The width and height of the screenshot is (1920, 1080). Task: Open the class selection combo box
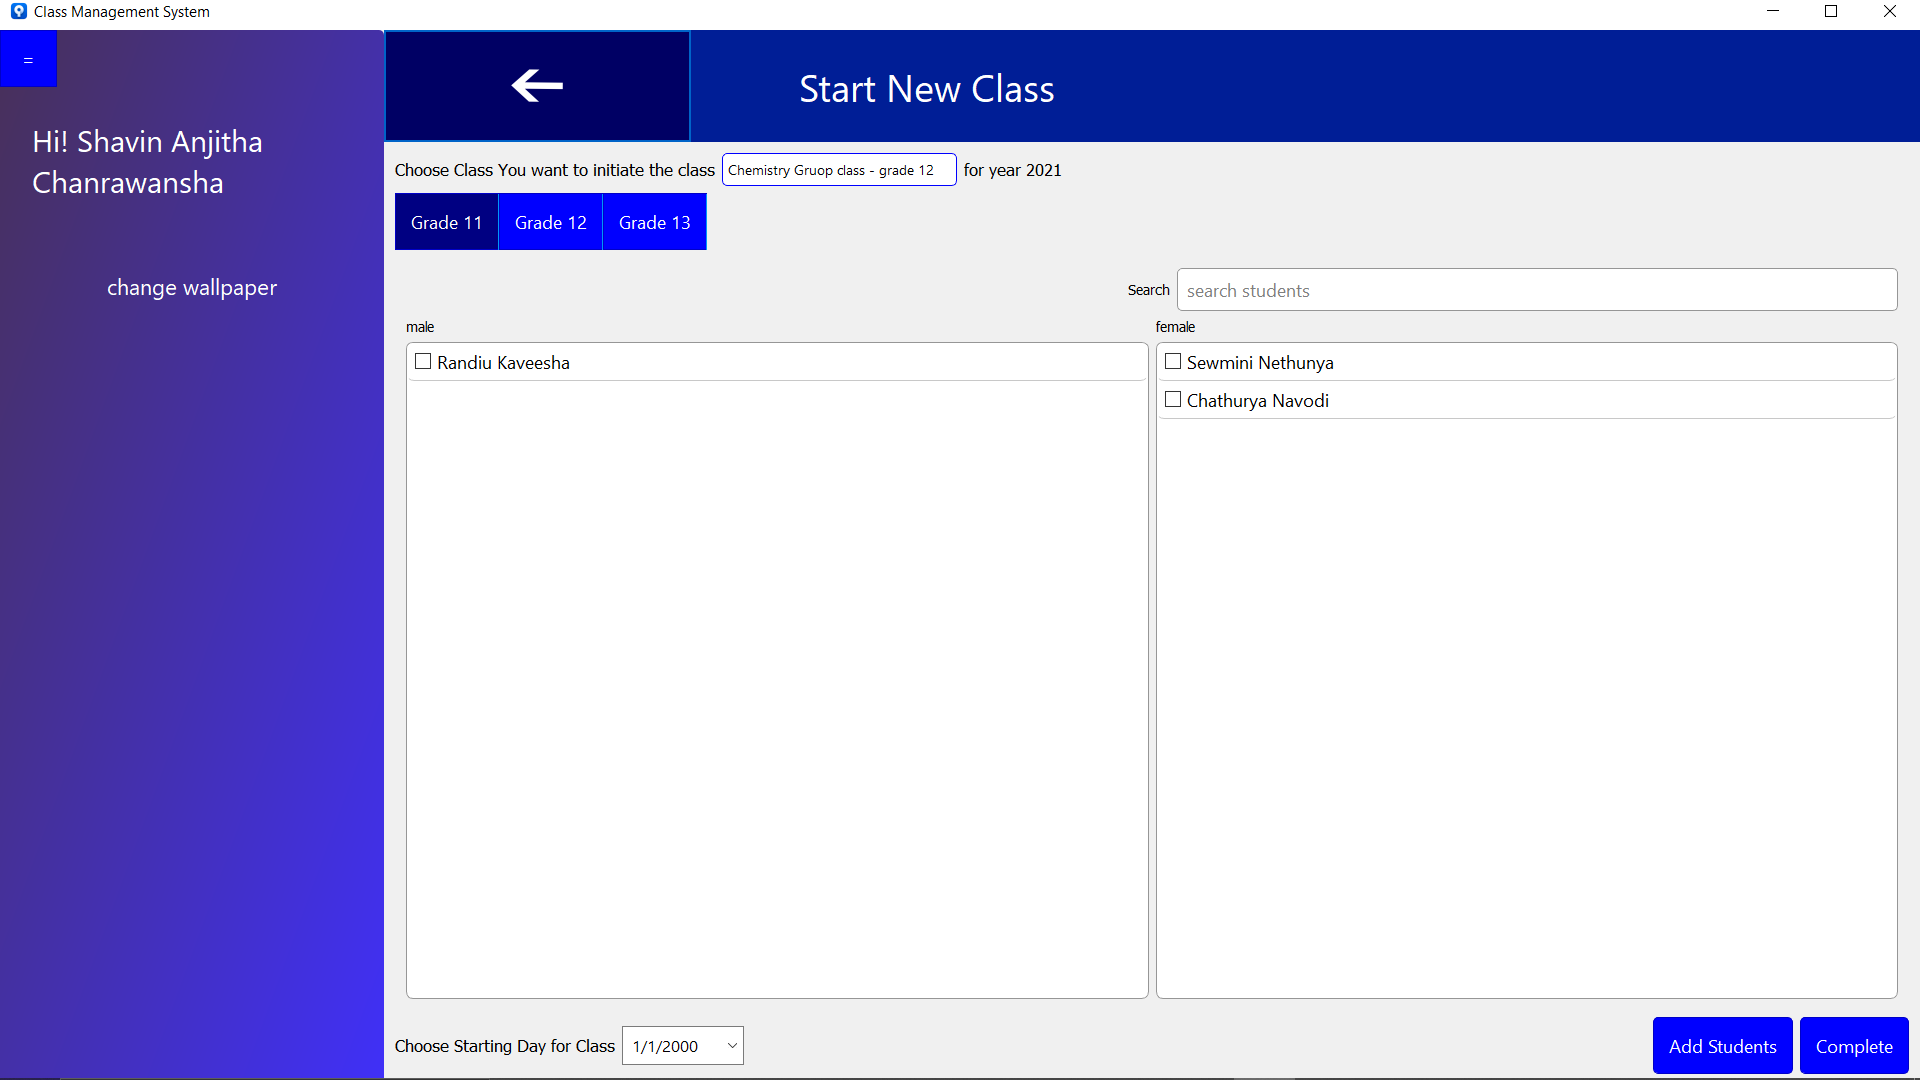point(838,169)
